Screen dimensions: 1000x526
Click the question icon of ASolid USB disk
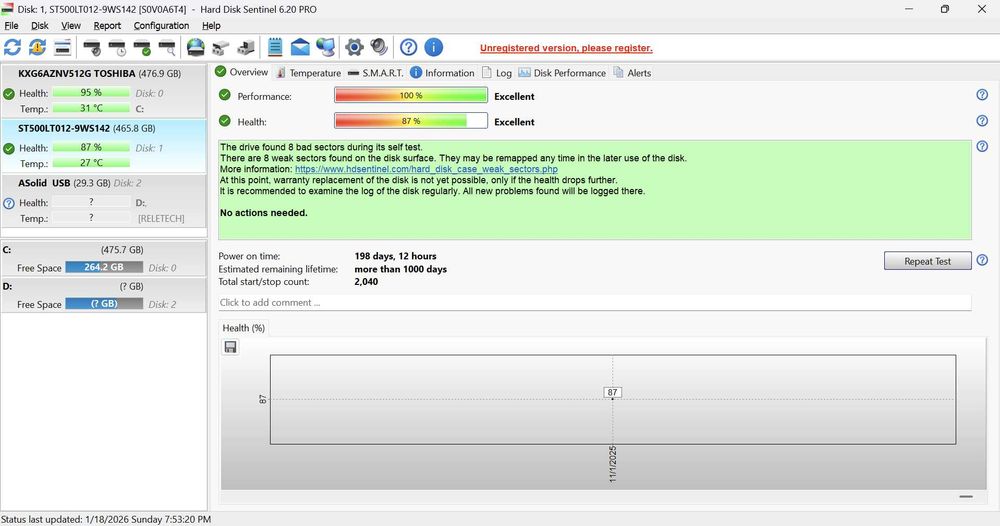(9, 203)
